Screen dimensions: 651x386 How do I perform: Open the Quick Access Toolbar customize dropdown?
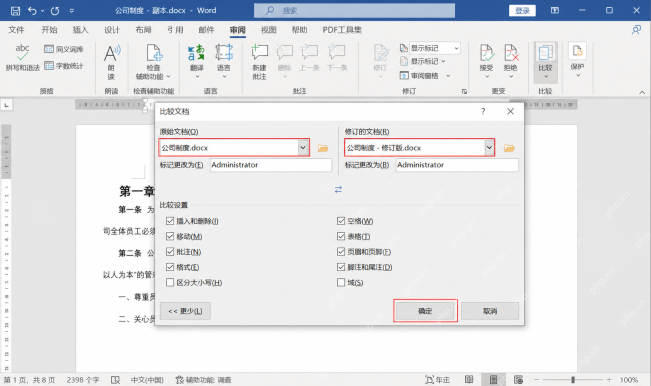tap(71, 11)
